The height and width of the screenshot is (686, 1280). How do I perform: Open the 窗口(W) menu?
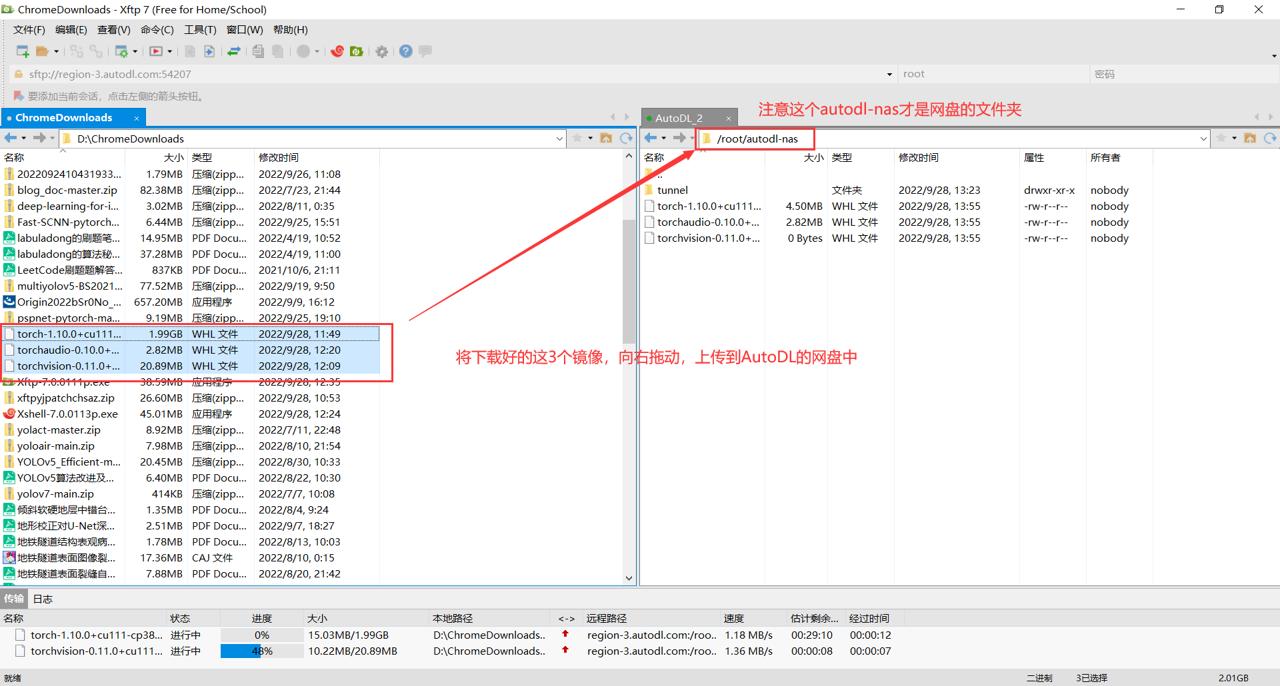click(245, 30)
